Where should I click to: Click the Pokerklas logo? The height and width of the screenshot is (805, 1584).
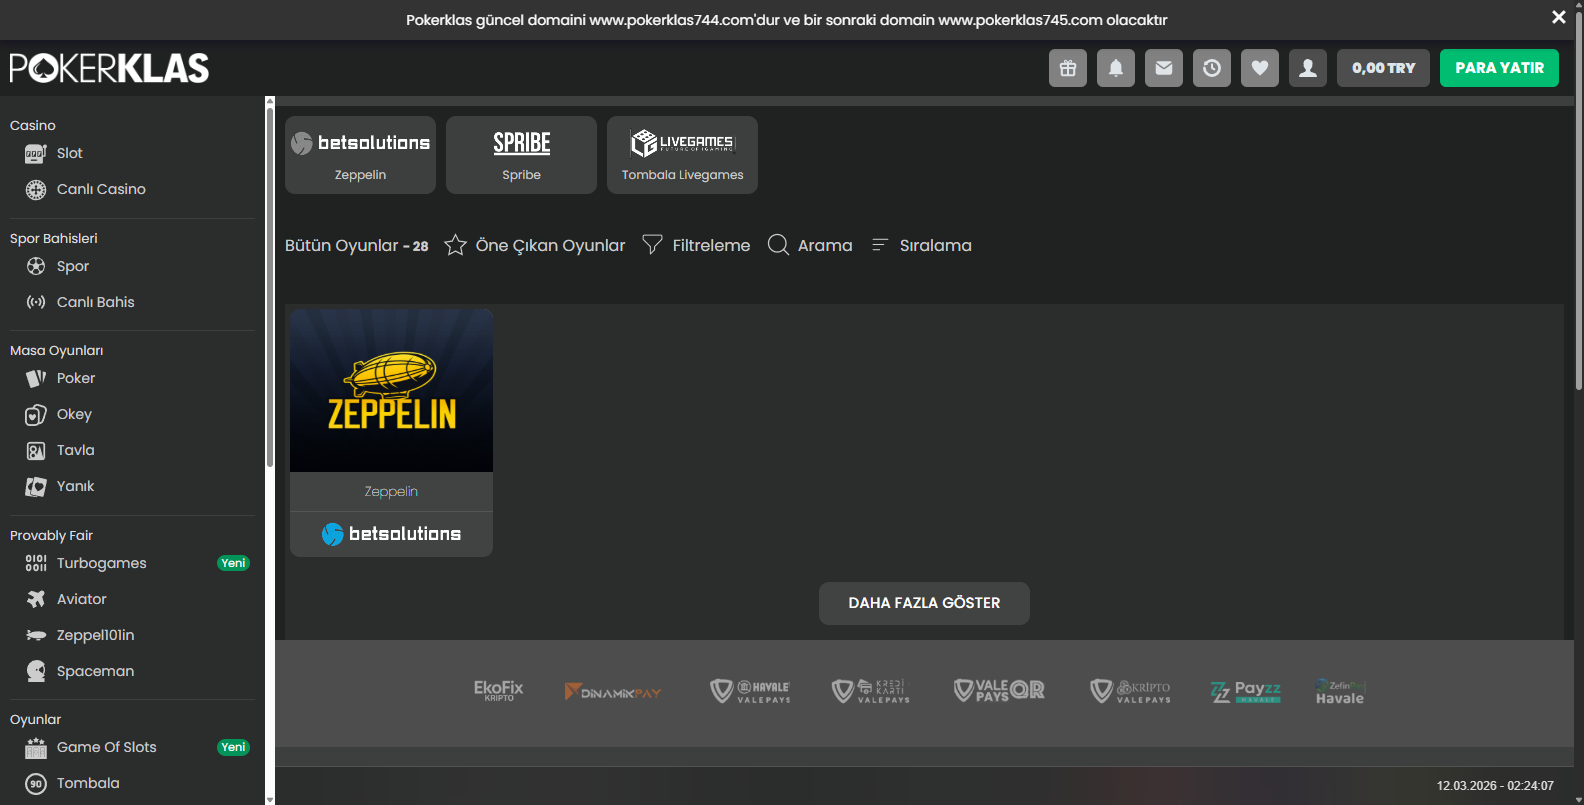[109, 68]
